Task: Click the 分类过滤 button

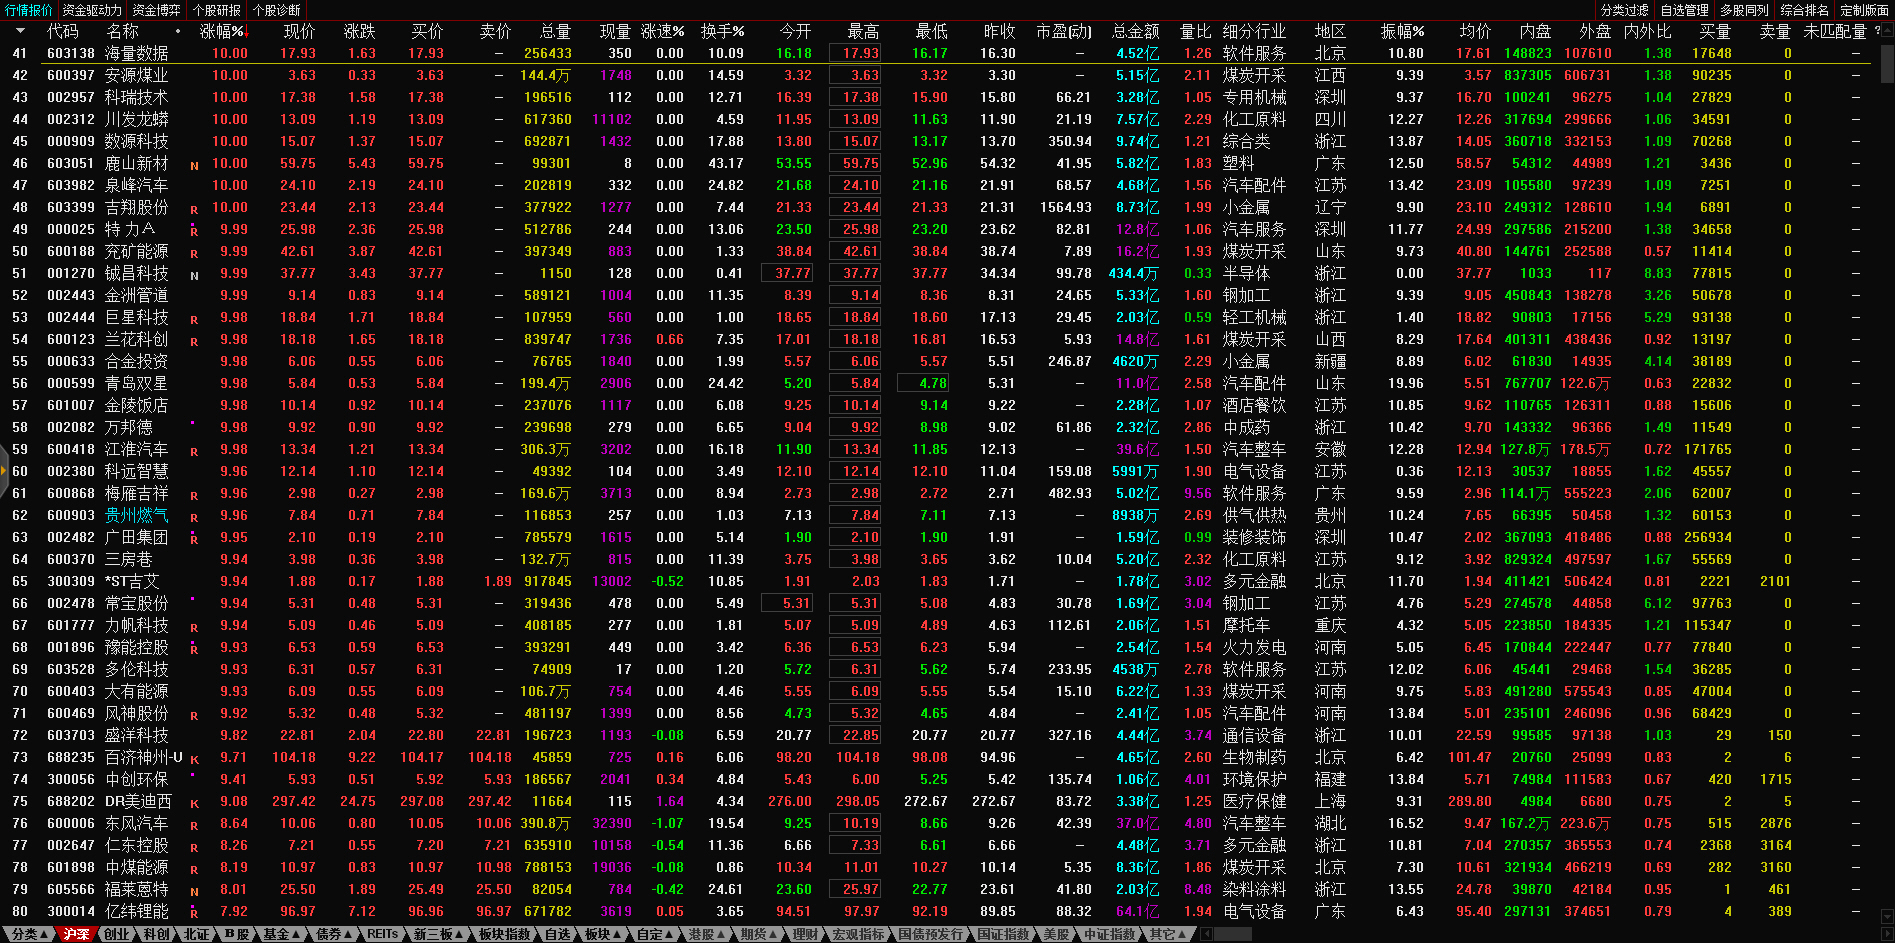Action: 1624,10
